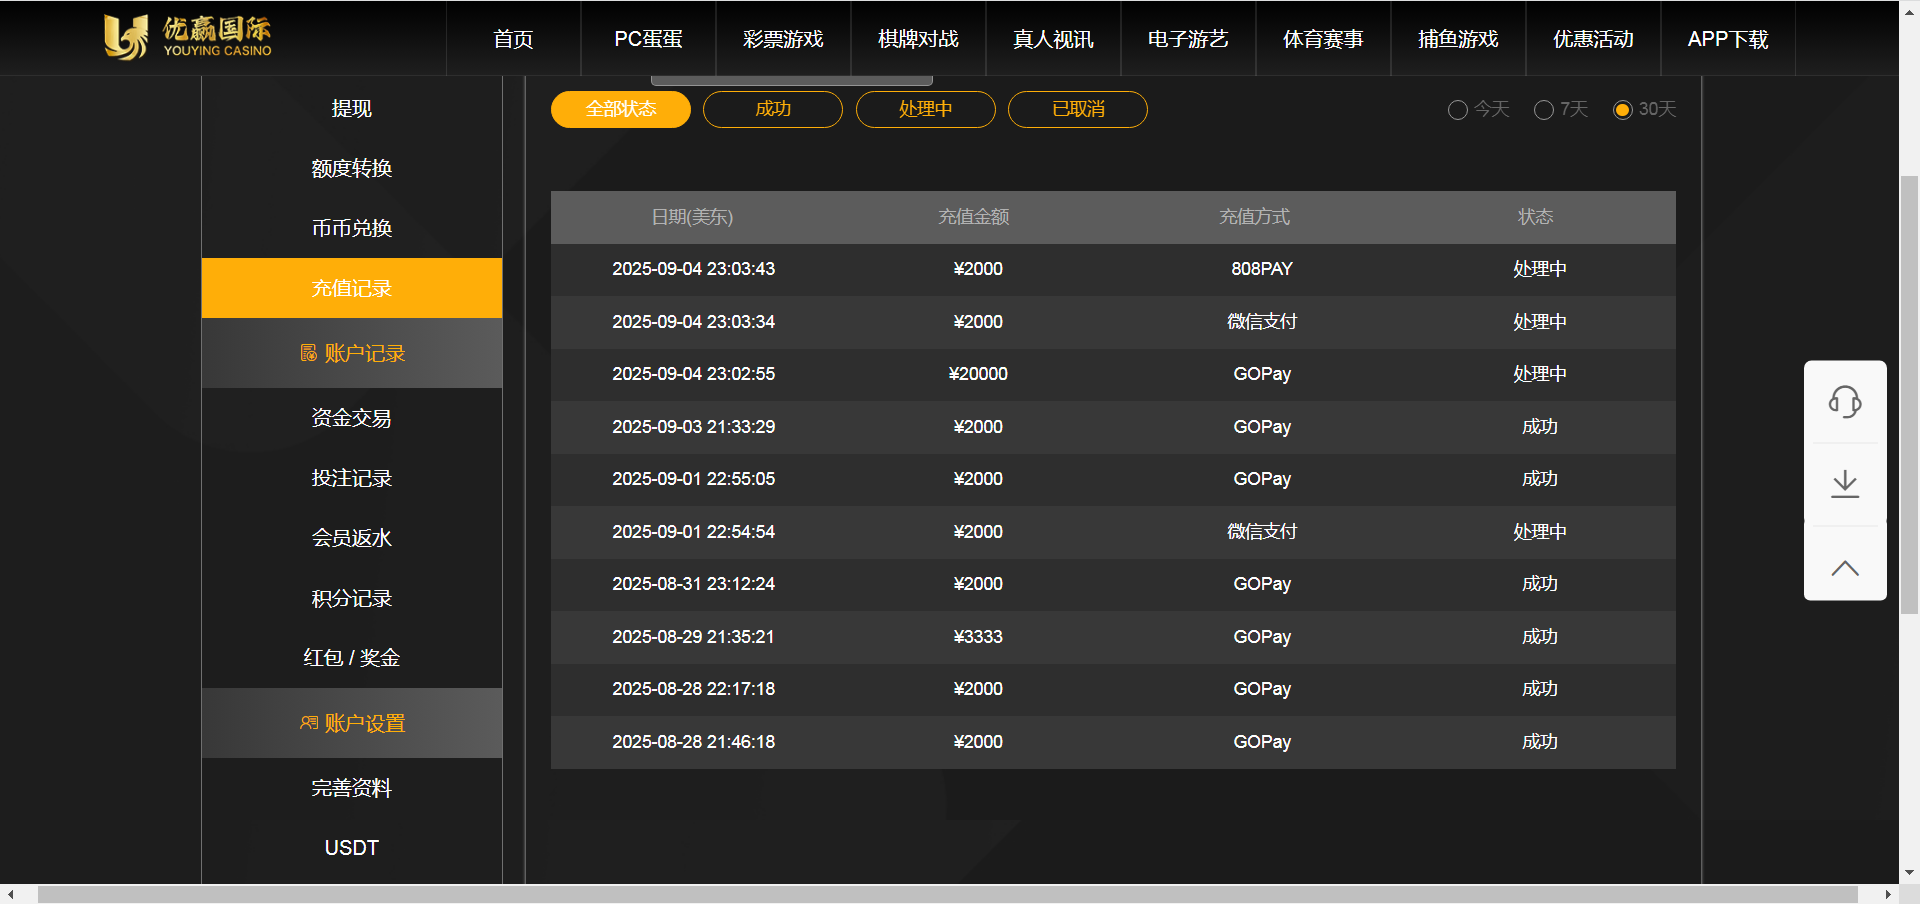Go to 积分记录 in the sidebar
Screen dimensions: 1920x904
352,598
